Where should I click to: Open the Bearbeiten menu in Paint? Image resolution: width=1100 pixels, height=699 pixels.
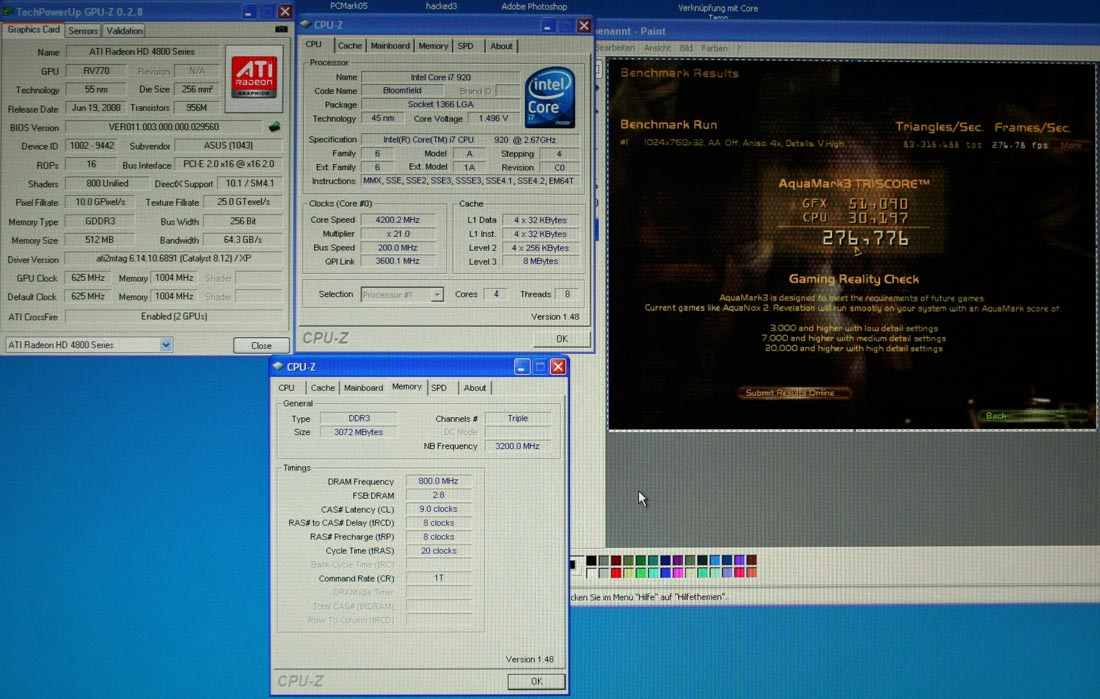(615, 48)
